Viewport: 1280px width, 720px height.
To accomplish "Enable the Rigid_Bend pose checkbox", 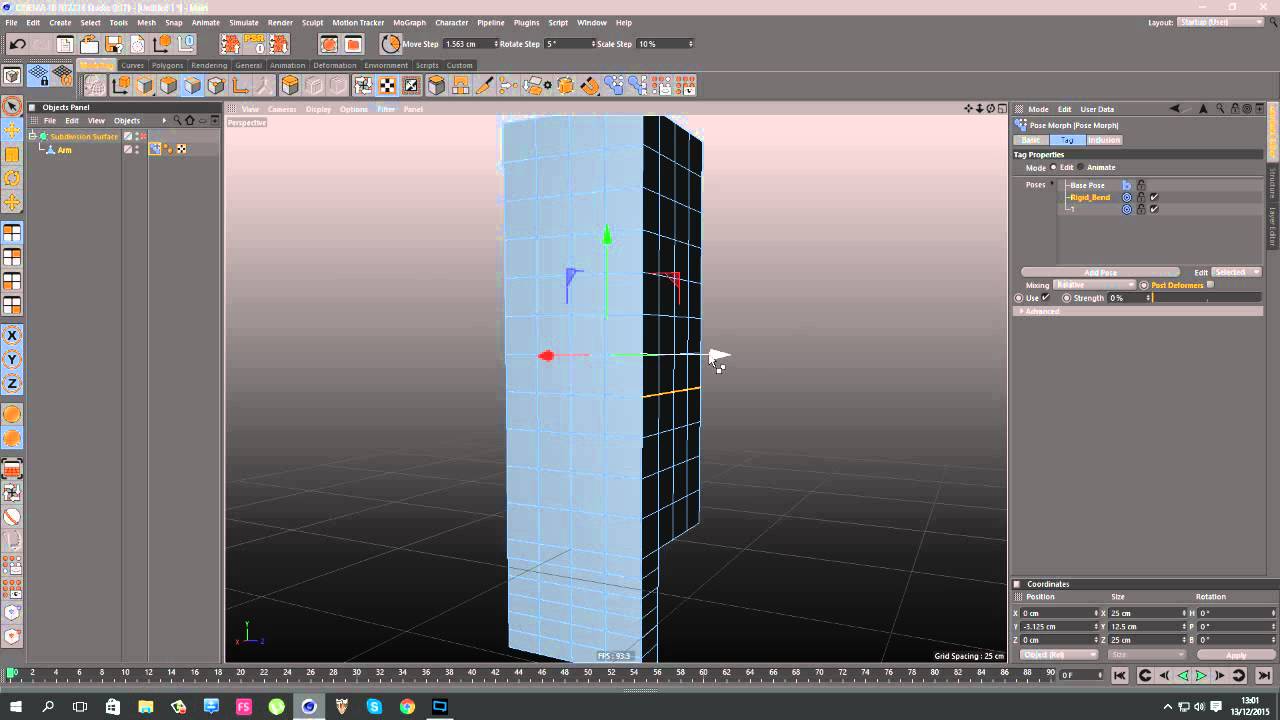I will click(x=1154, y=197).
